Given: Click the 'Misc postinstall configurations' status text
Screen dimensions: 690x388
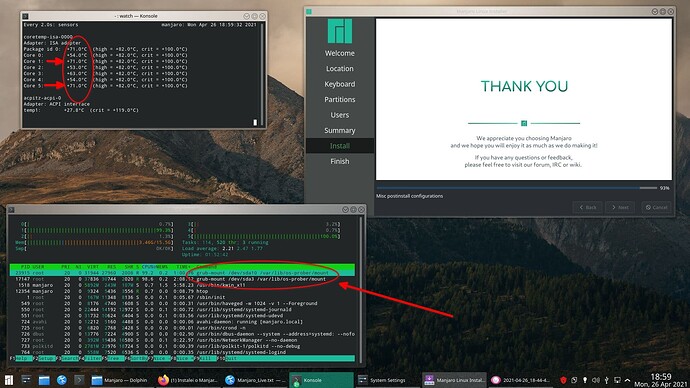Looking at the screenshot, I should (x=409, y=196).
